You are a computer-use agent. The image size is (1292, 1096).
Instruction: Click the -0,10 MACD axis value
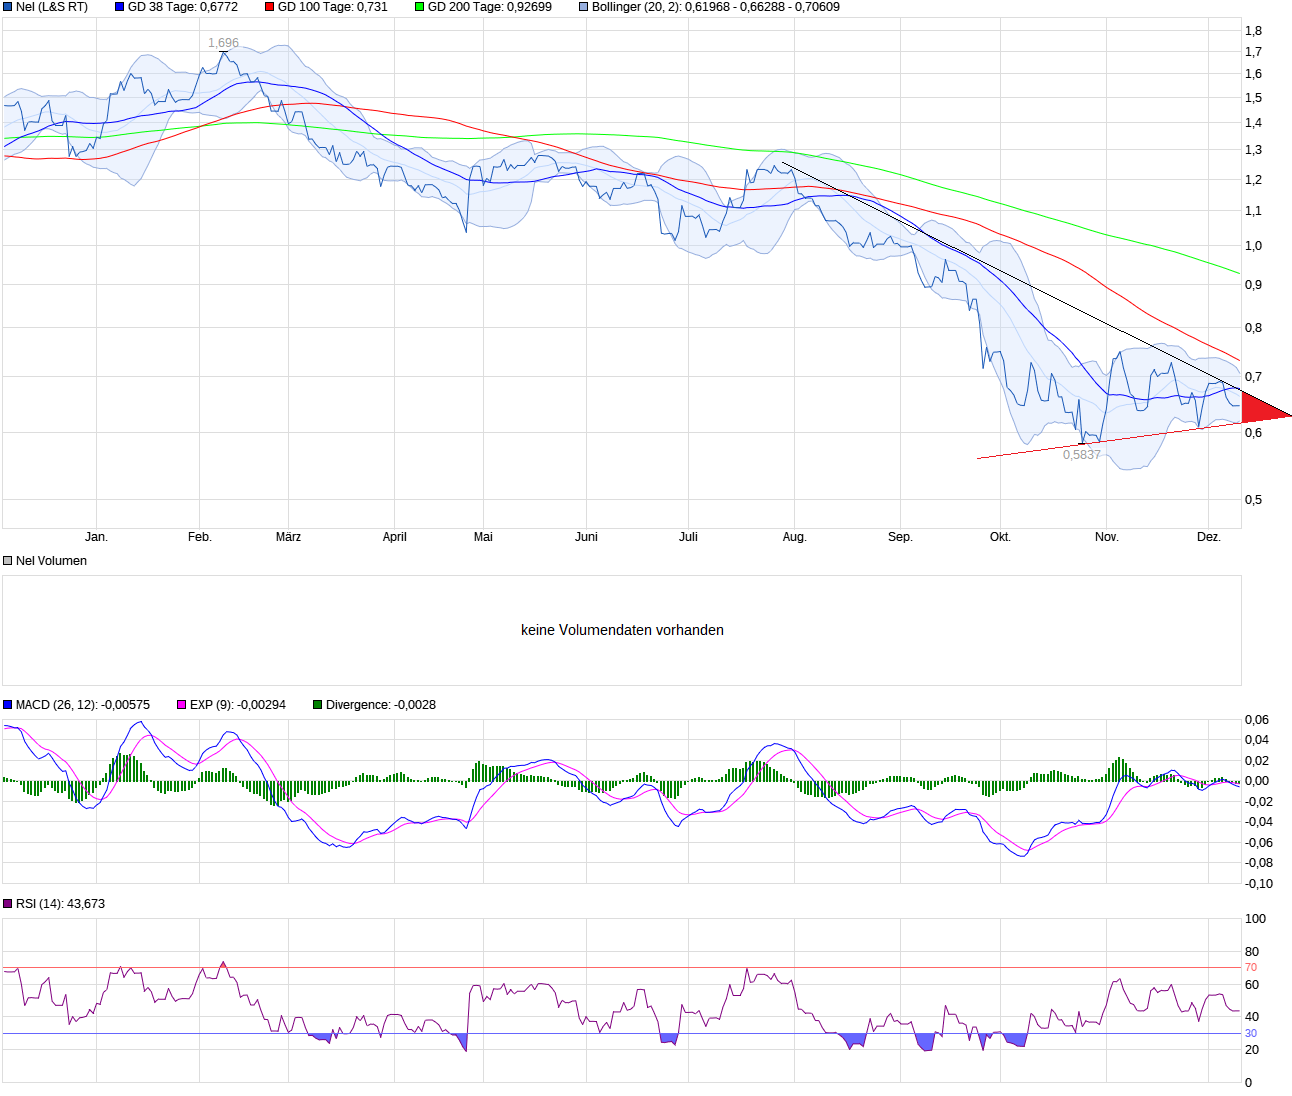pyautogui.click(x=1259, y=884)
